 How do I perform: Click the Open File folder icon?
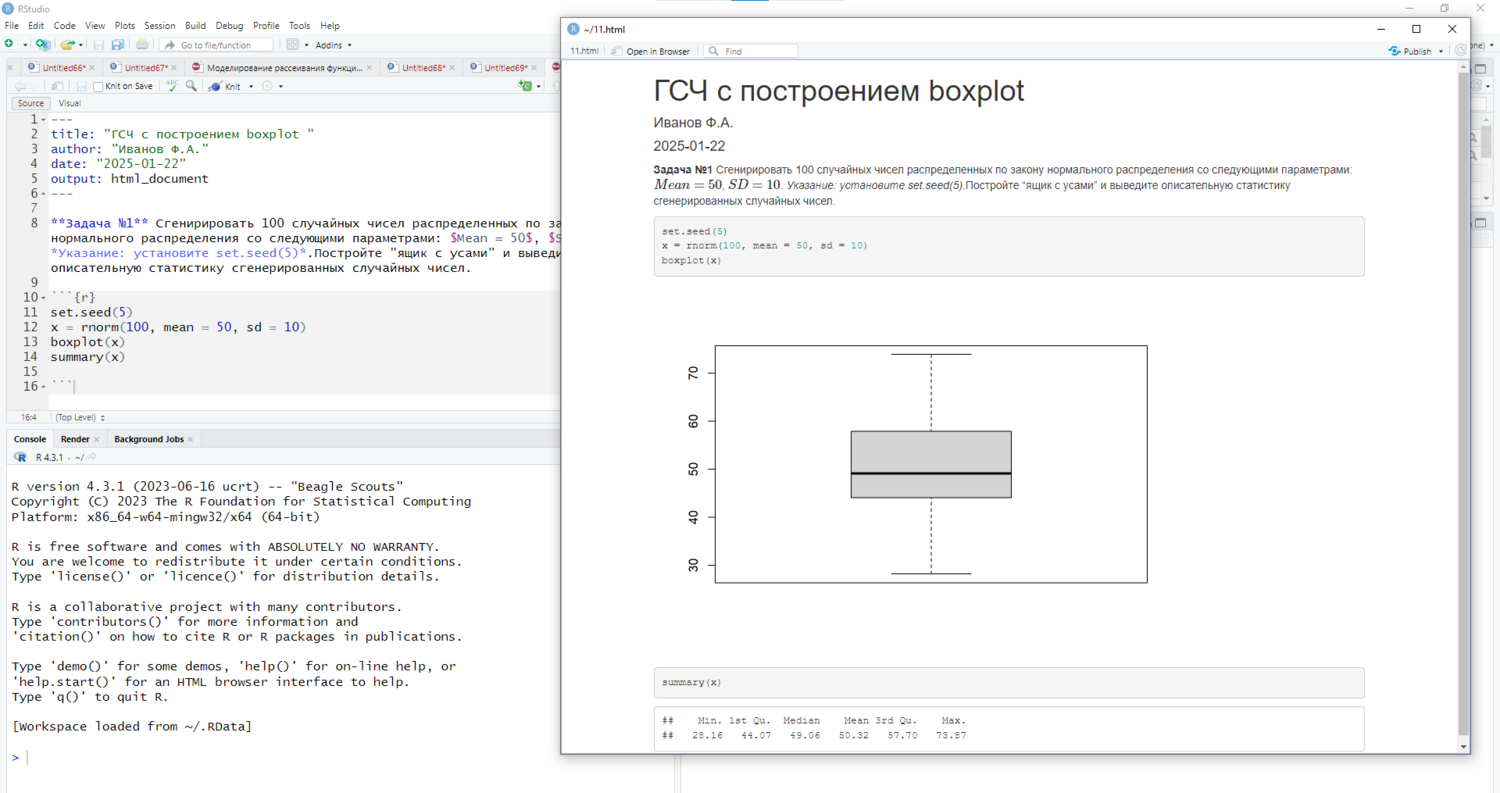[x=67, y=45]
